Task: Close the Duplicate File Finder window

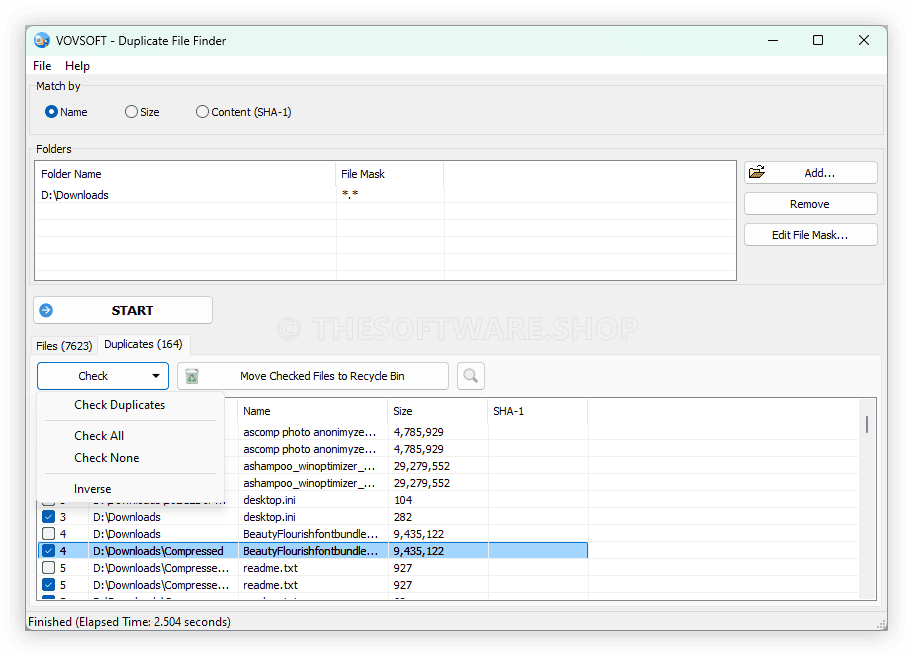Action: 864,40
